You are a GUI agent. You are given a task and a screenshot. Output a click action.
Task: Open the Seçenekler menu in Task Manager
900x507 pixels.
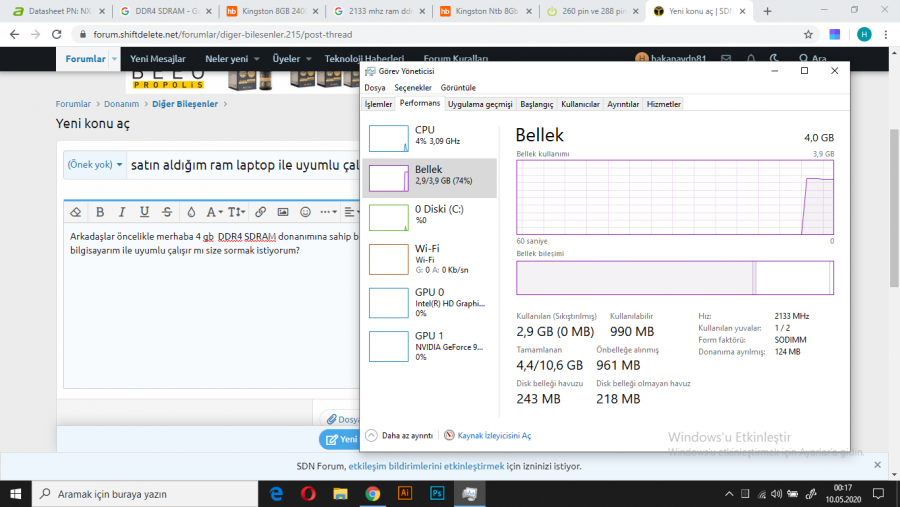(413, 88)
